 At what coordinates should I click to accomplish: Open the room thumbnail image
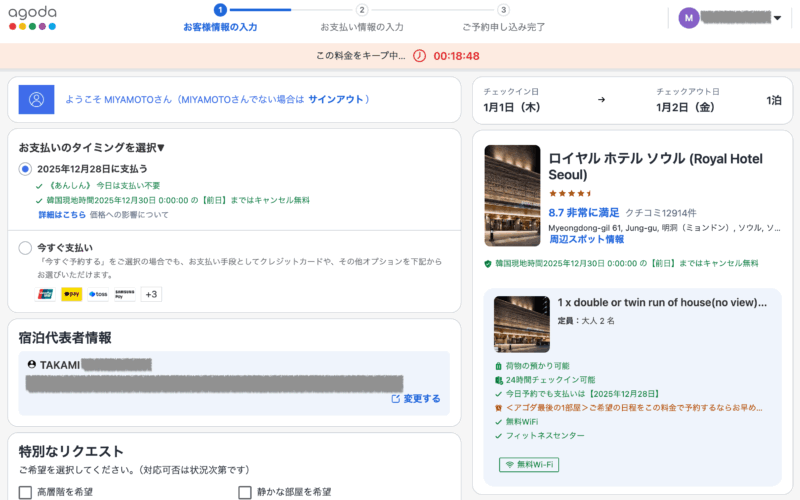click(522, 324)
